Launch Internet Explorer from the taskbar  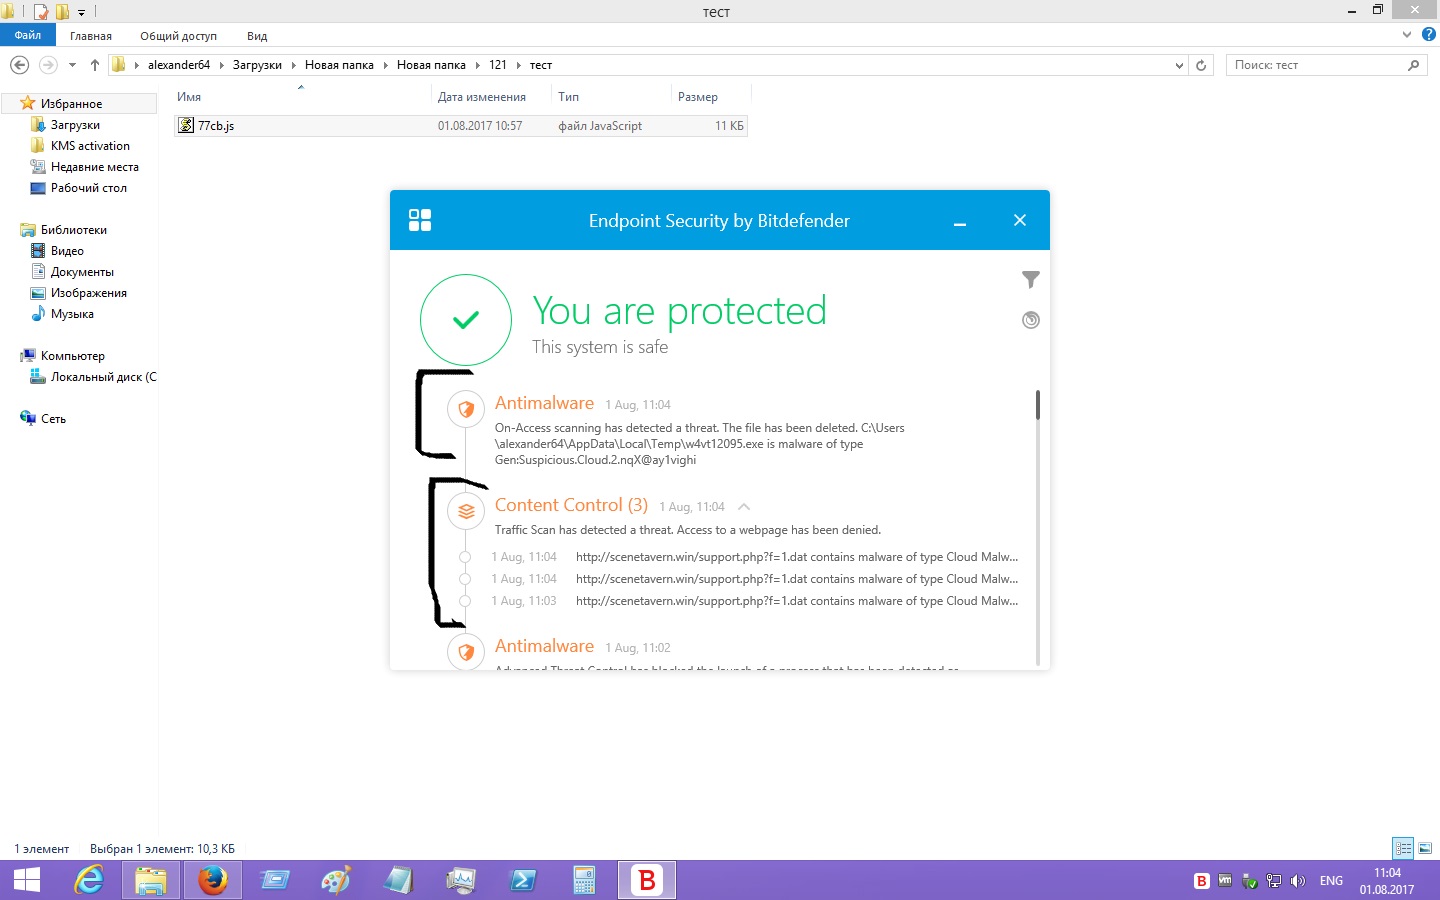[x=89, y=881]
